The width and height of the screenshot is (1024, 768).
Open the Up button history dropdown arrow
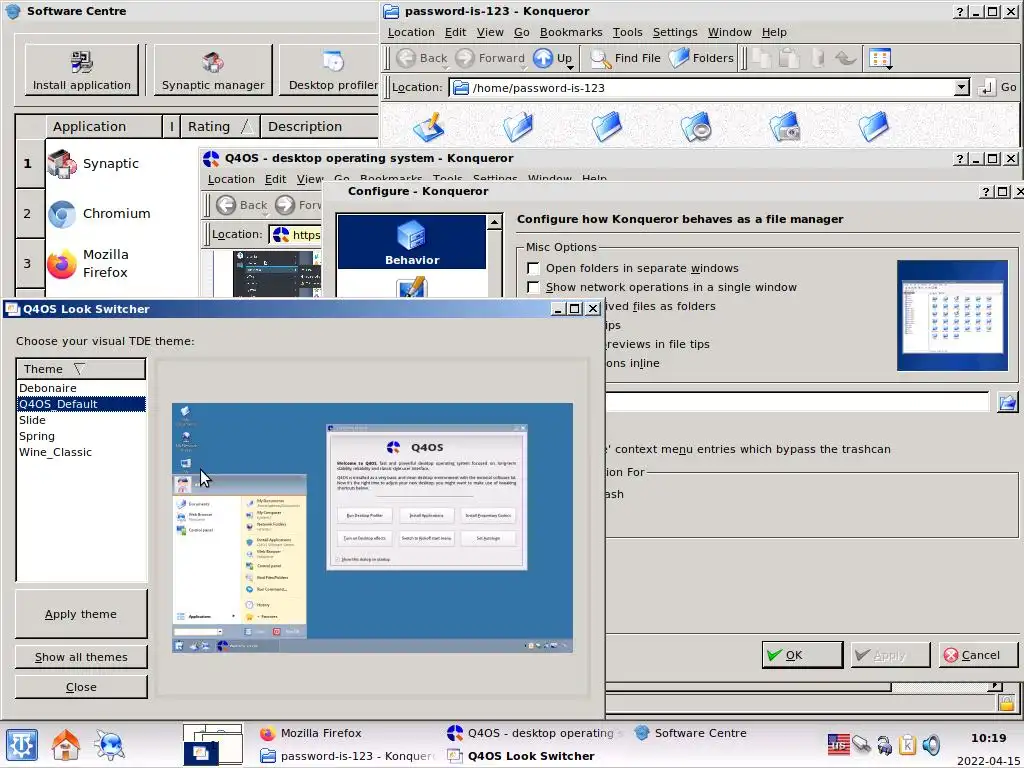[x=569, y=67]
